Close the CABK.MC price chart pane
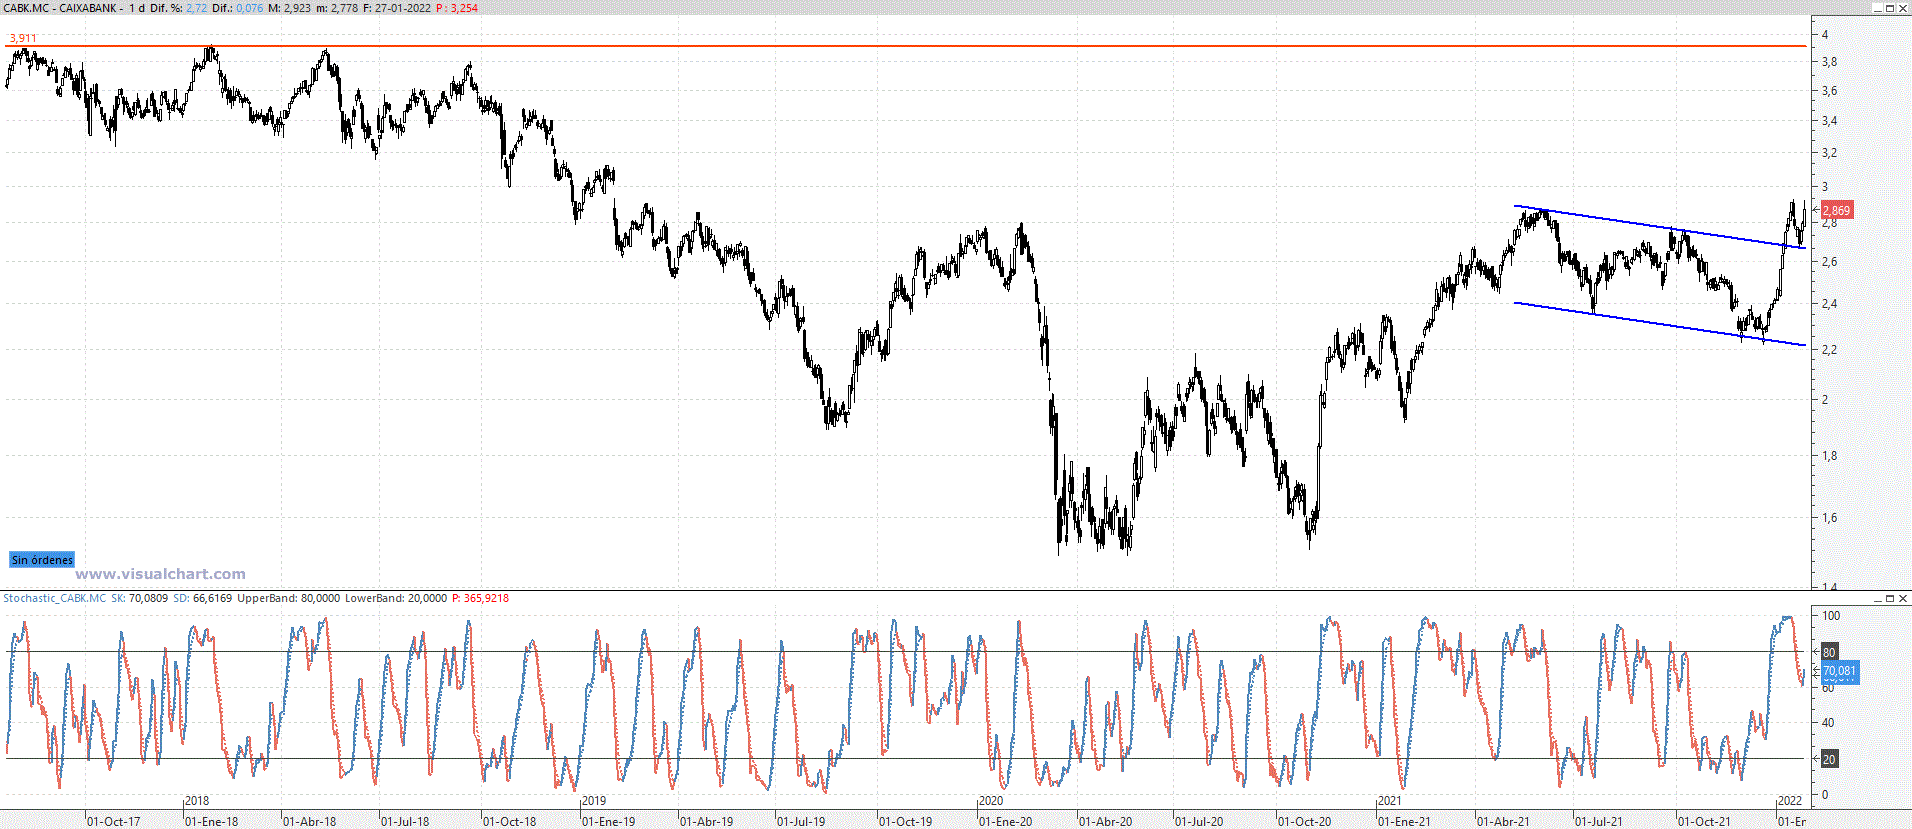Image resolution: width=1912 pixels, height=829 pixels. pos(1903,8)
